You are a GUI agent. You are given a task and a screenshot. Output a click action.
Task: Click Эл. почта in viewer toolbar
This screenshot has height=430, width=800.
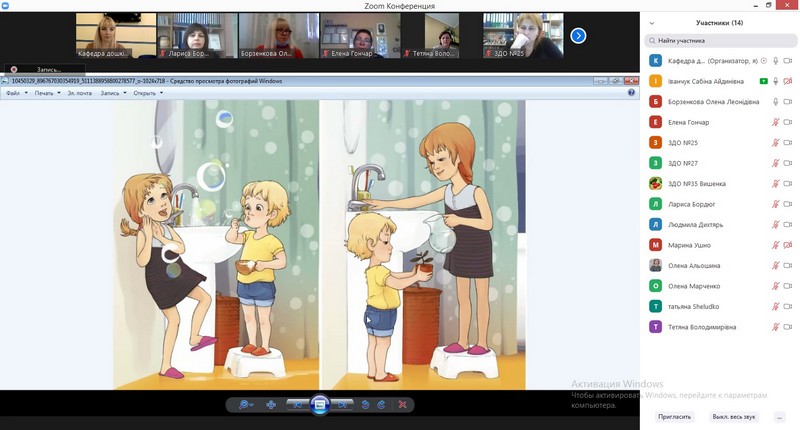click(x=80, y=93)
